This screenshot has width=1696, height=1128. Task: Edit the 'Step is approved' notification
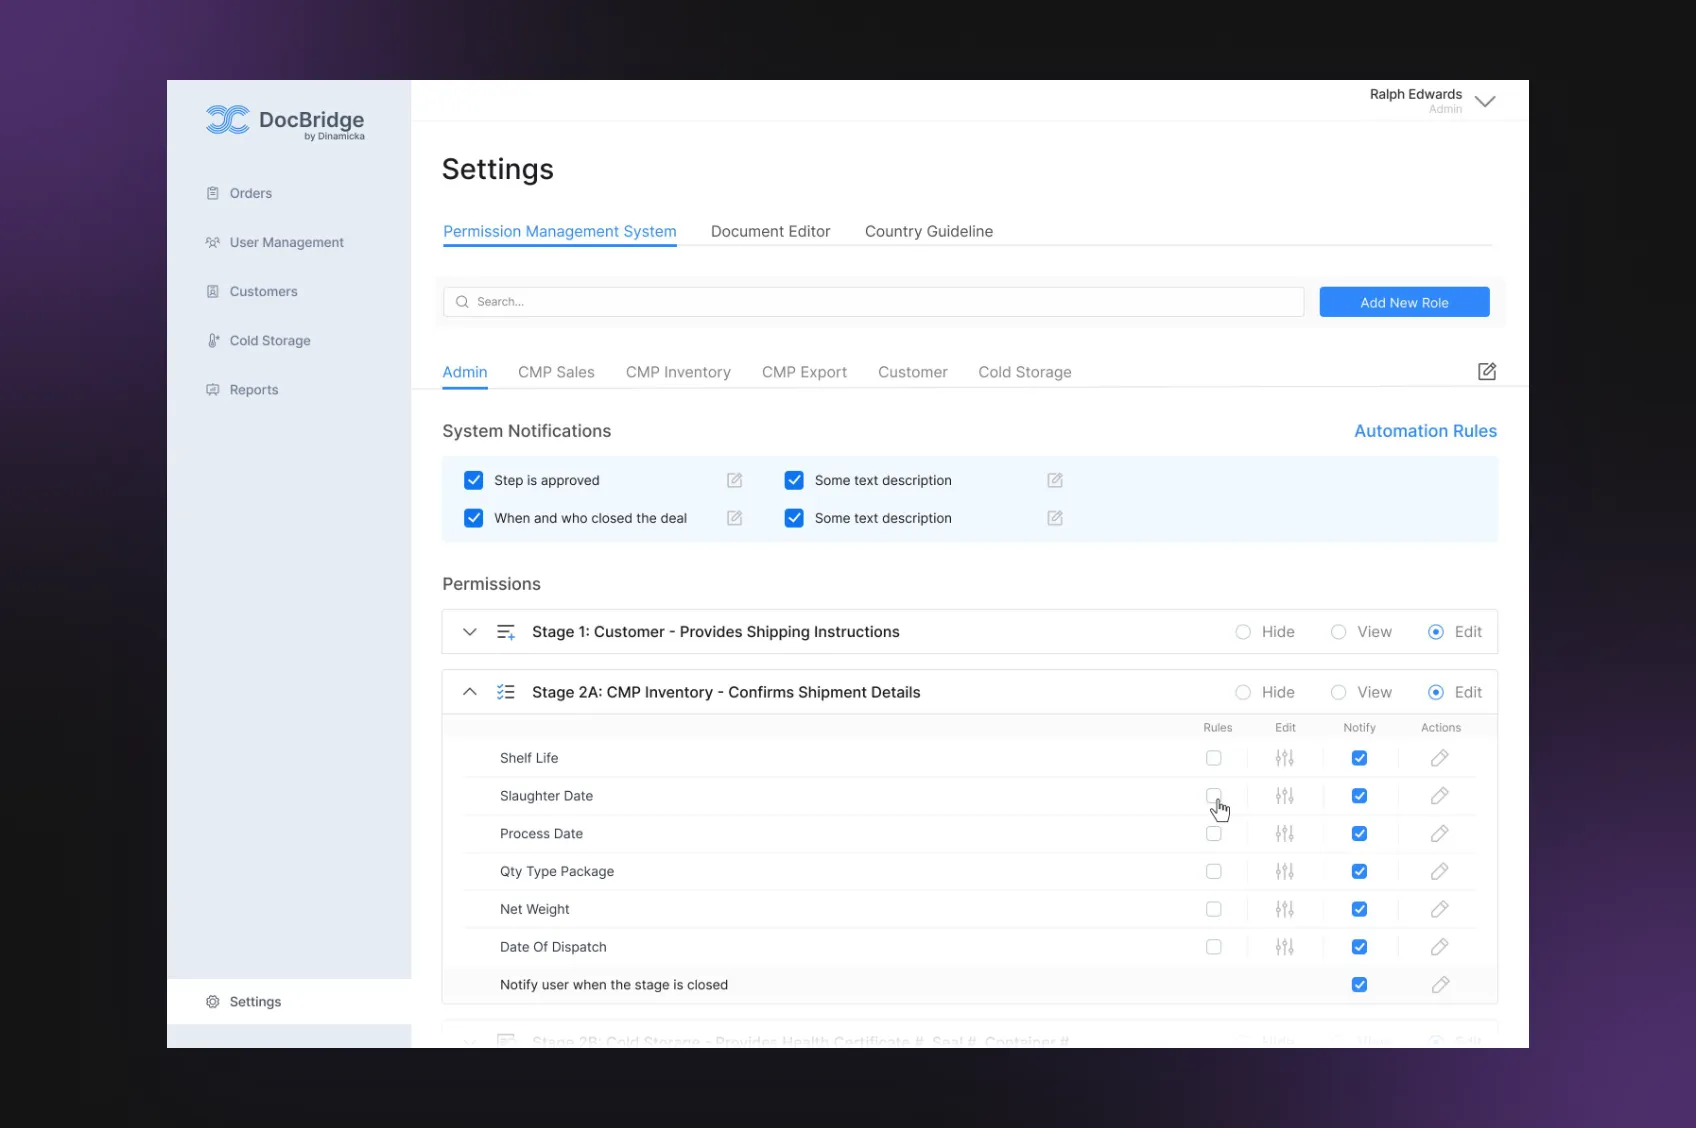[734, 481]
